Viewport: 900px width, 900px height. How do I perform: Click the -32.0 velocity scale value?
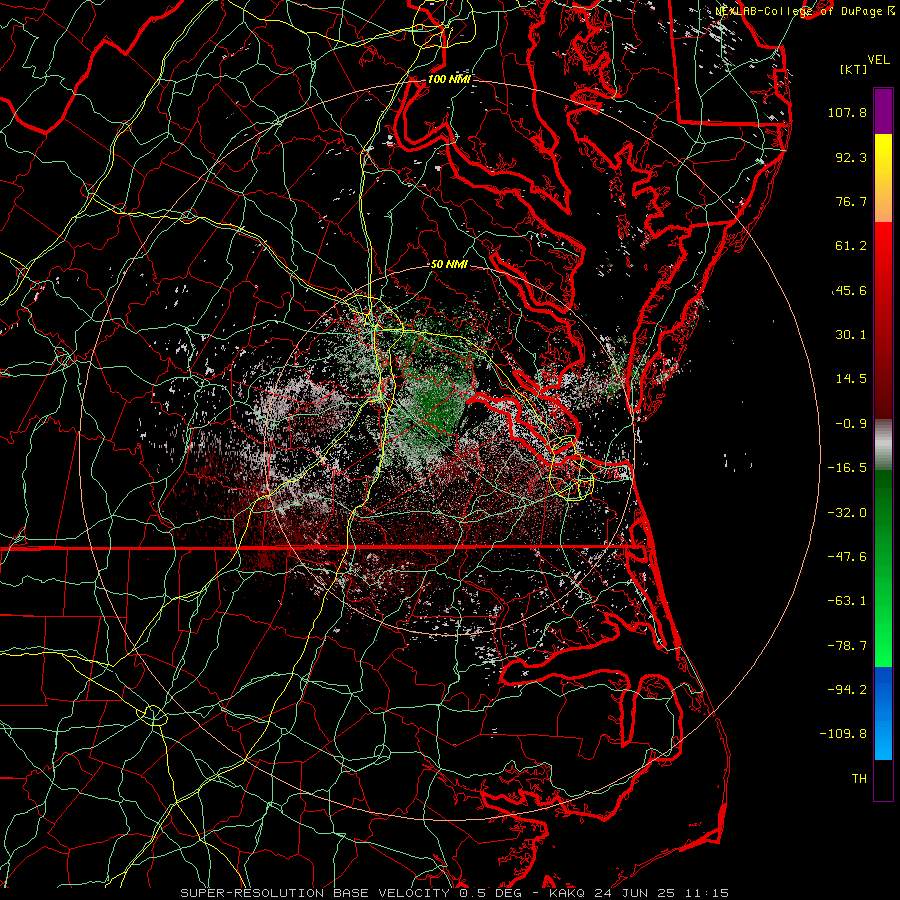[847, 513]
